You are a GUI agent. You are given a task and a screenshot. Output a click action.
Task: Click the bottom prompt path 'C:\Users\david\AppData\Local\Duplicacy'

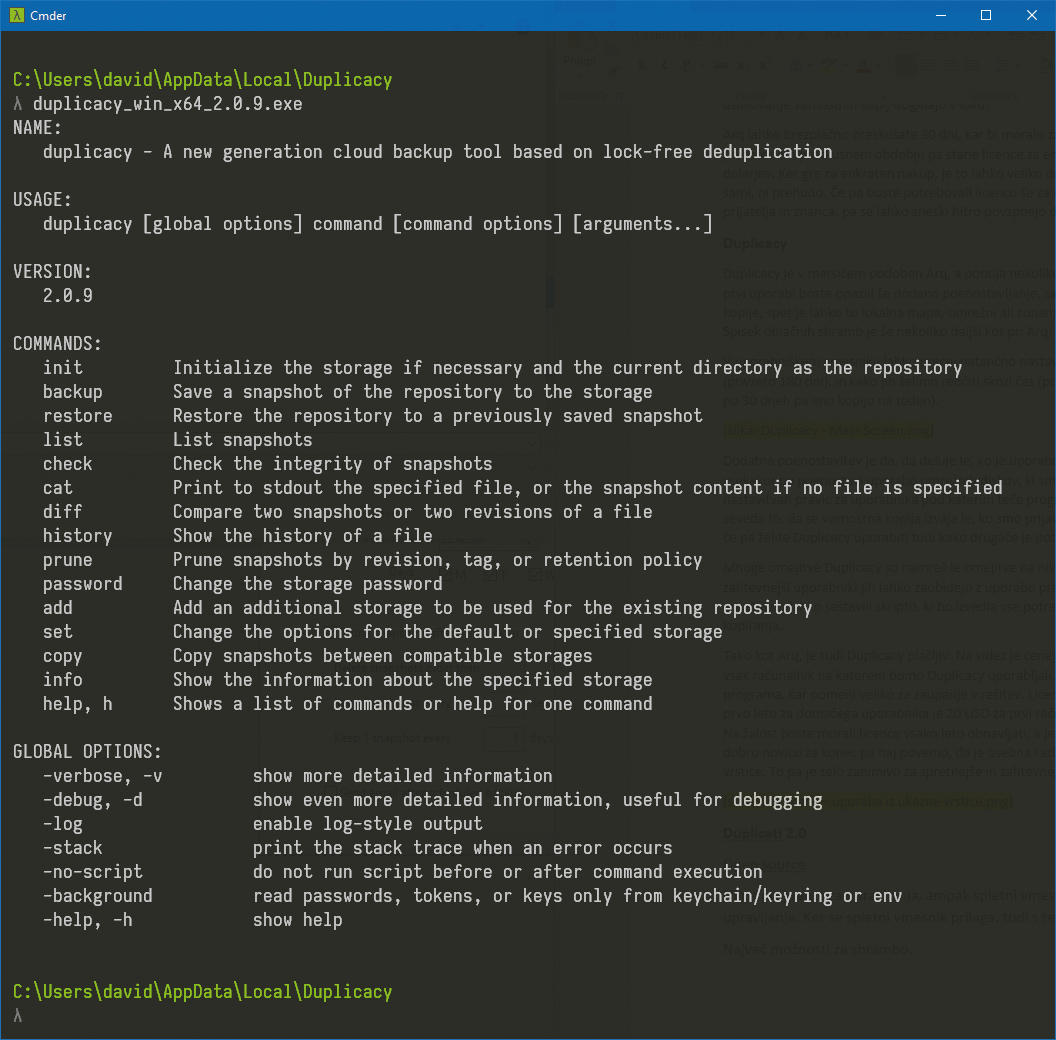pyautogui.click(x=203, y=992)
